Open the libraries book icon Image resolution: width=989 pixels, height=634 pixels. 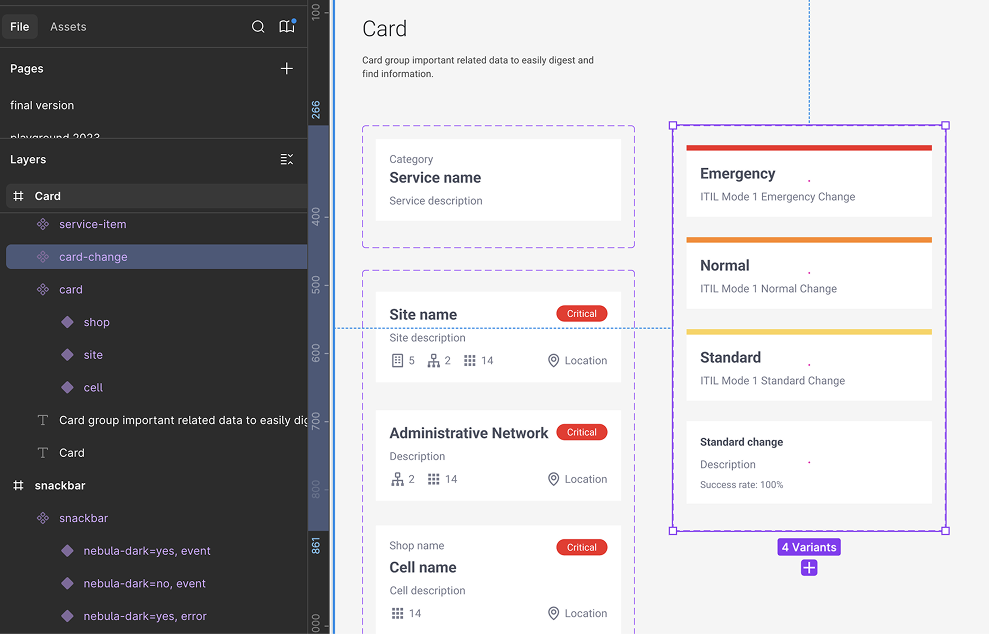(287, 27)
